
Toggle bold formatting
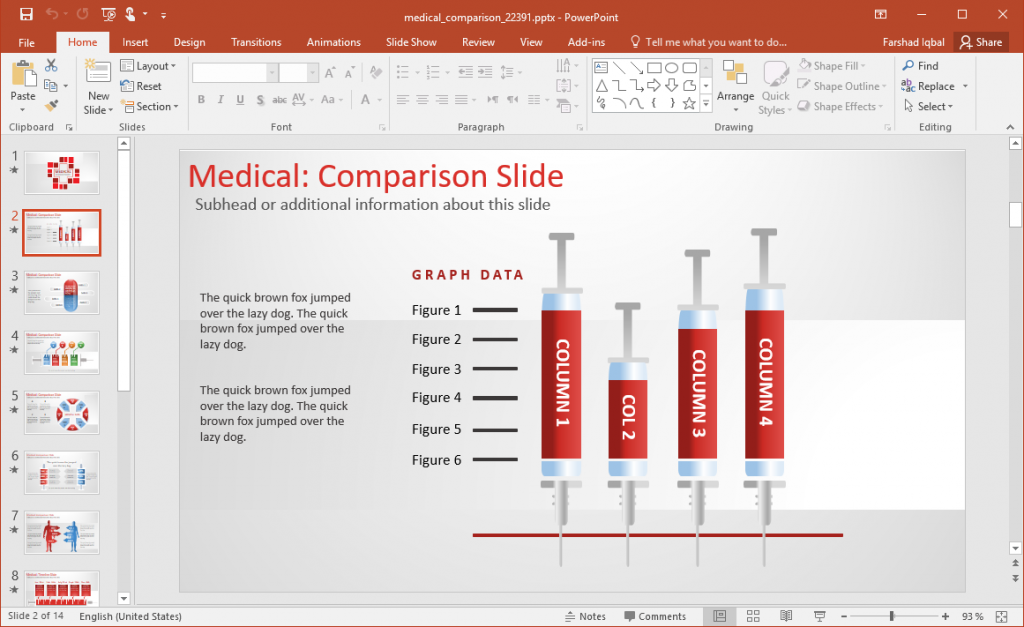pos(201,100)
